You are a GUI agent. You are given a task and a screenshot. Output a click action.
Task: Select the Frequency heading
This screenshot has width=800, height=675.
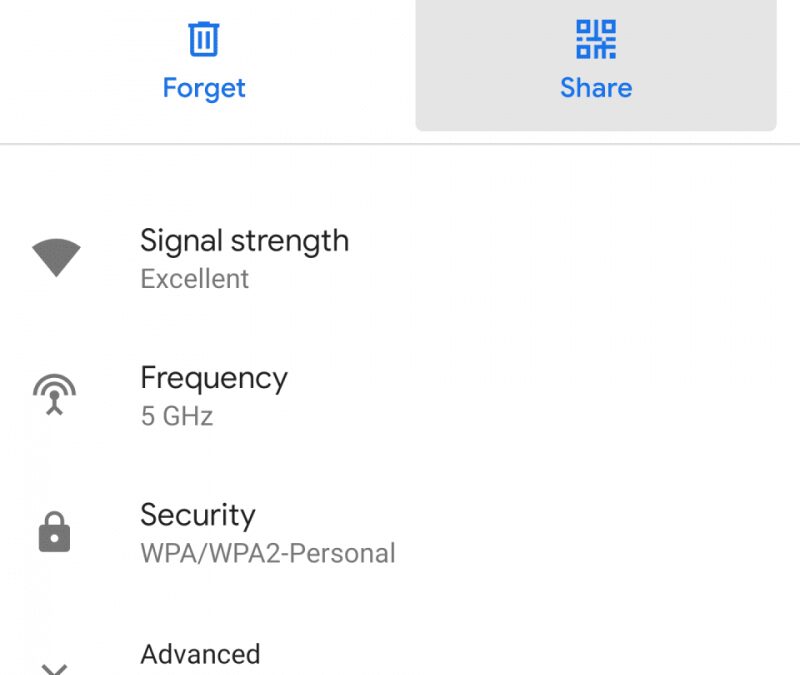tap(214, 378)
